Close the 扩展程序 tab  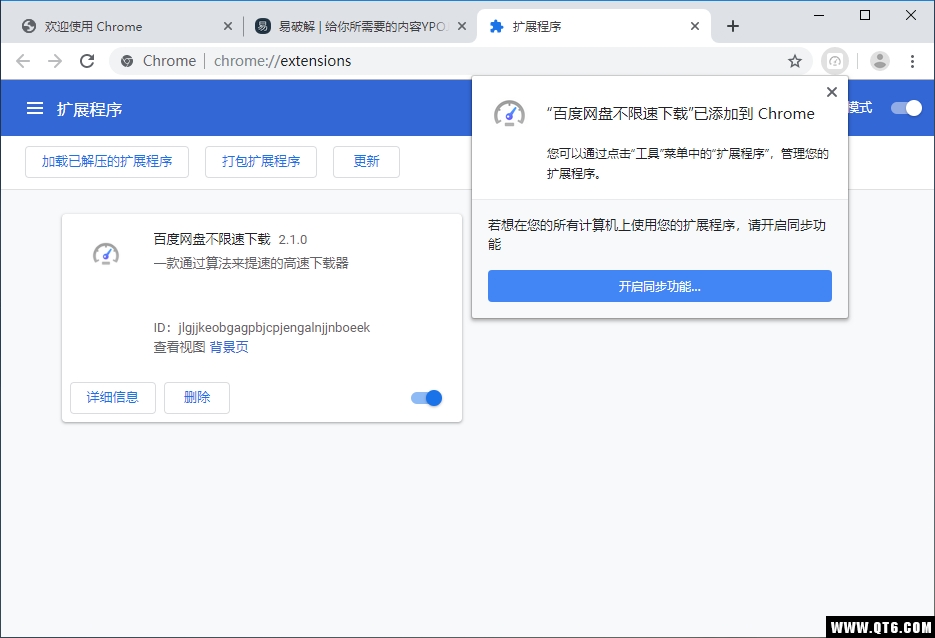pyautogui.click(x=695, y=26)
